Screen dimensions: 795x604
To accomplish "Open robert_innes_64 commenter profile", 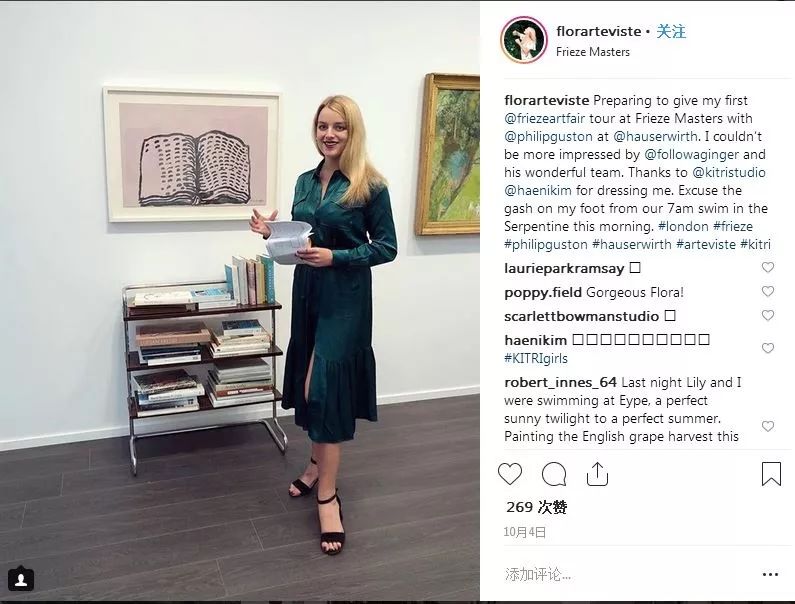I will (560, 382).
